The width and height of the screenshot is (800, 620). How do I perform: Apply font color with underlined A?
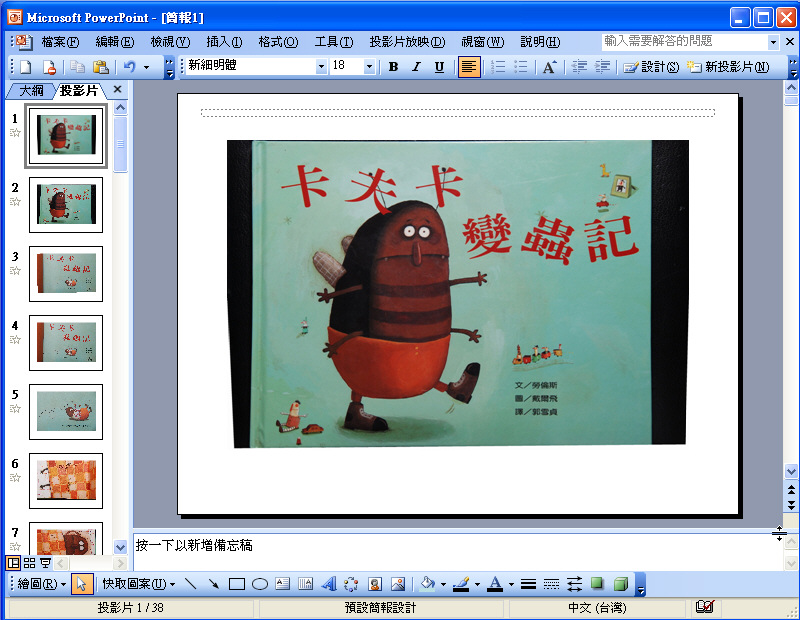coord(495,584)
